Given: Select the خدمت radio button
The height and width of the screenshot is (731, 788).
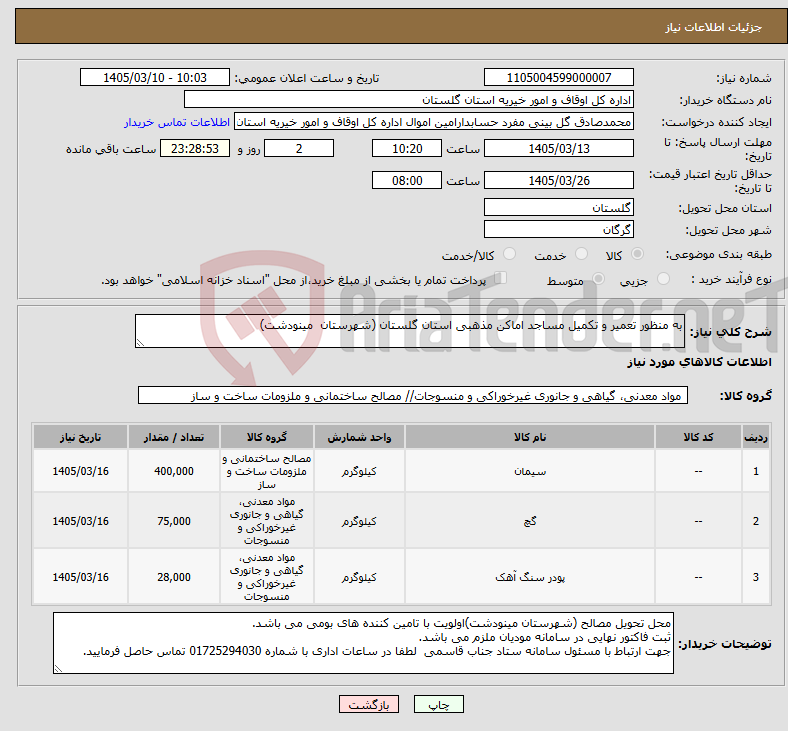Looking at the screenshot, I should pyautogui.click(x=581, y=254).
